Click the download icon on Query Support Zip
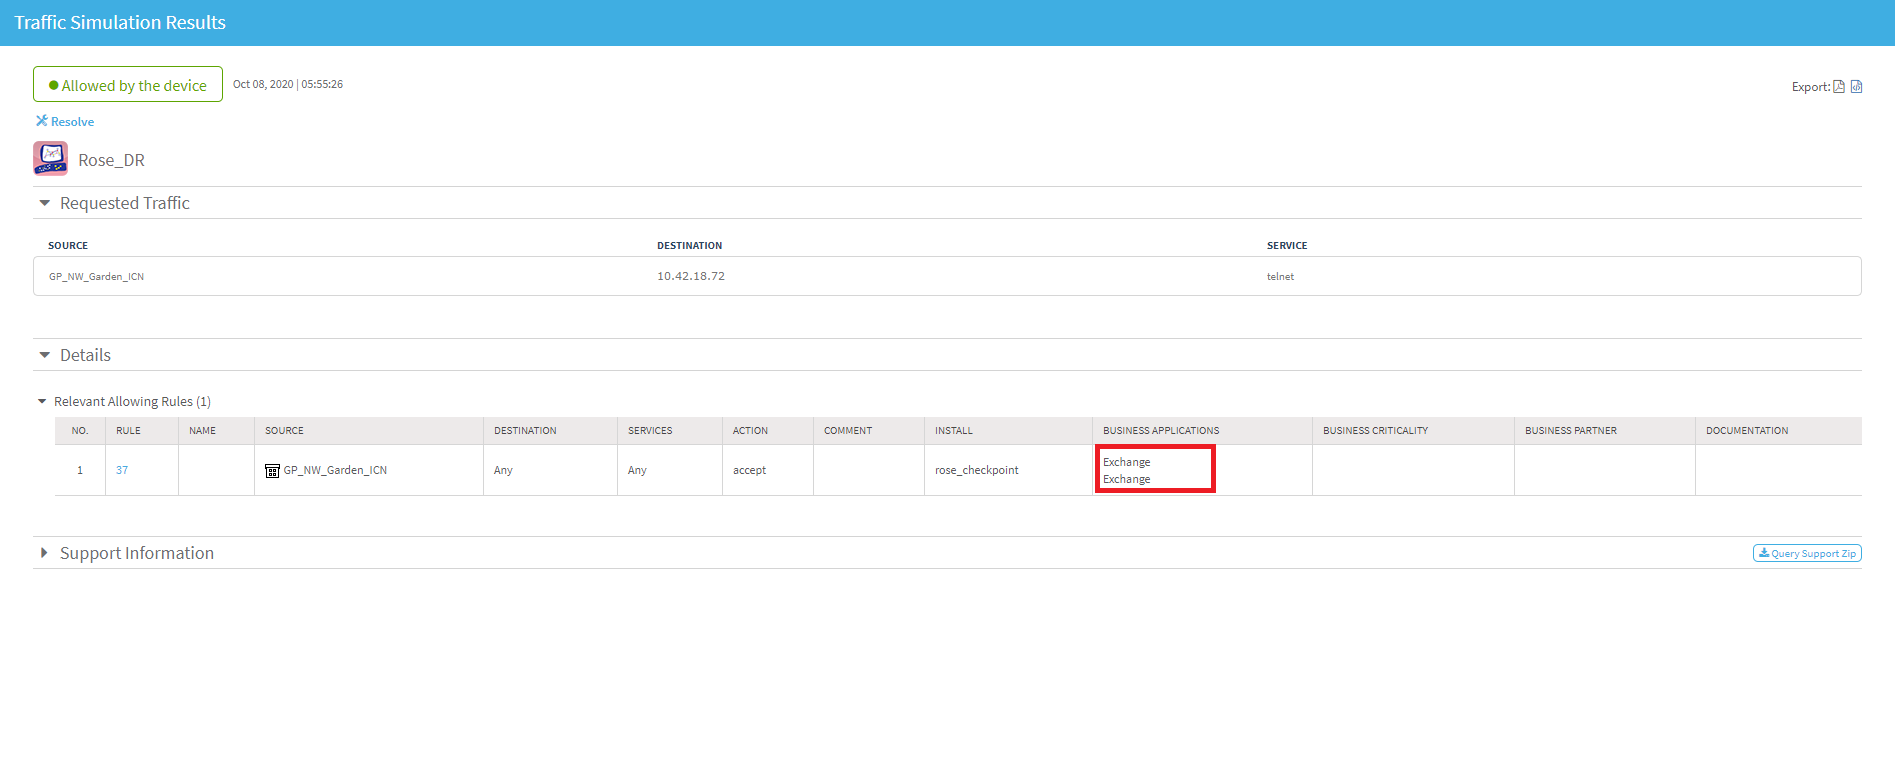This screenshot has height=781, width=1895. 1764,553
